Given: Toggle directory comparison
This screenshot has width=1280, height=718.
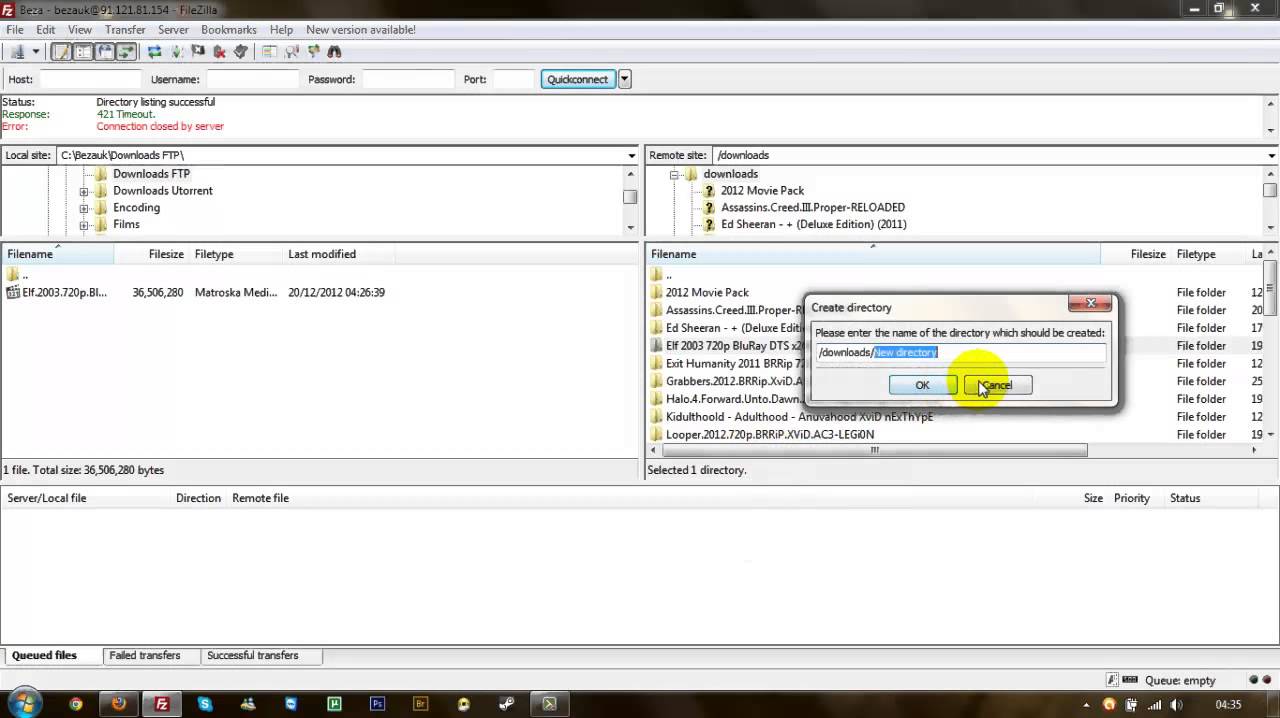Looking at the screenshot, I should click(x=292, y=52).
